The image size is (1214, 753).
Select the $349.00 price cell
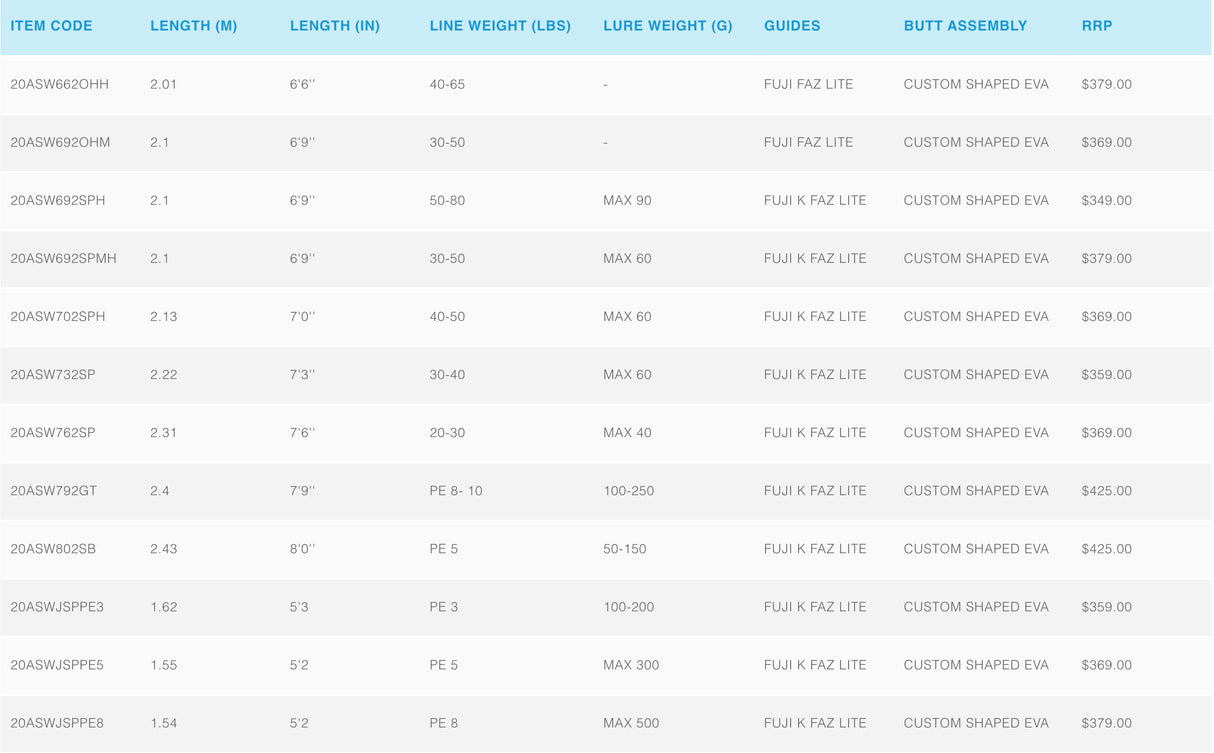[x=1106, y=200]
